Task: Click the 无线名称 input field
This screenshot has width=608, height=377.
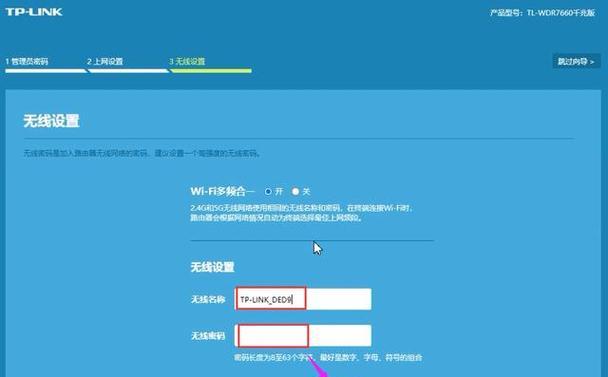Action: click(x=303, y=299)
